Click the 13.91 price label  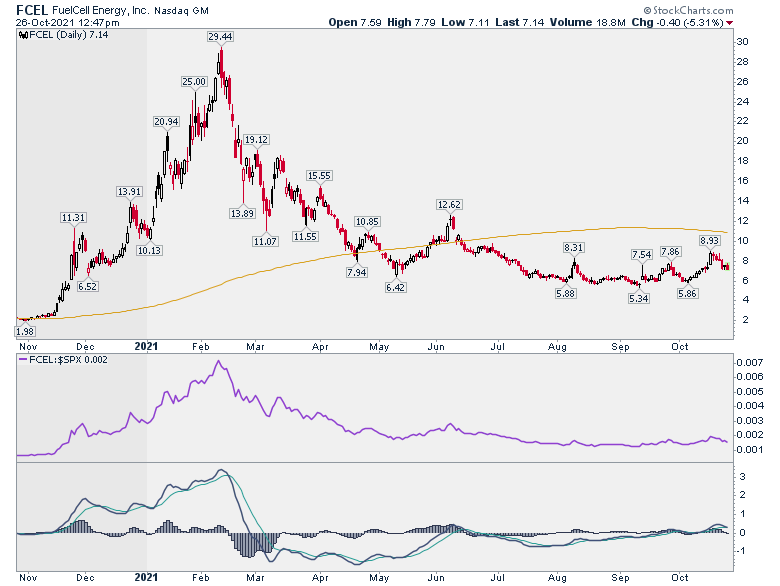tap(129, 192)
